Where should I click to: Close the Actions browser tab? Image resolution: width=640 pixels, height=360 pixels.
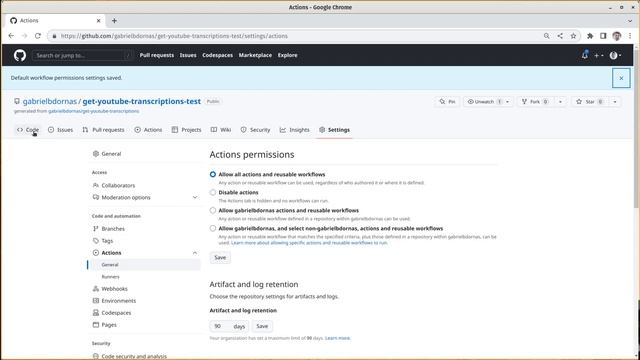coord(98,20)
